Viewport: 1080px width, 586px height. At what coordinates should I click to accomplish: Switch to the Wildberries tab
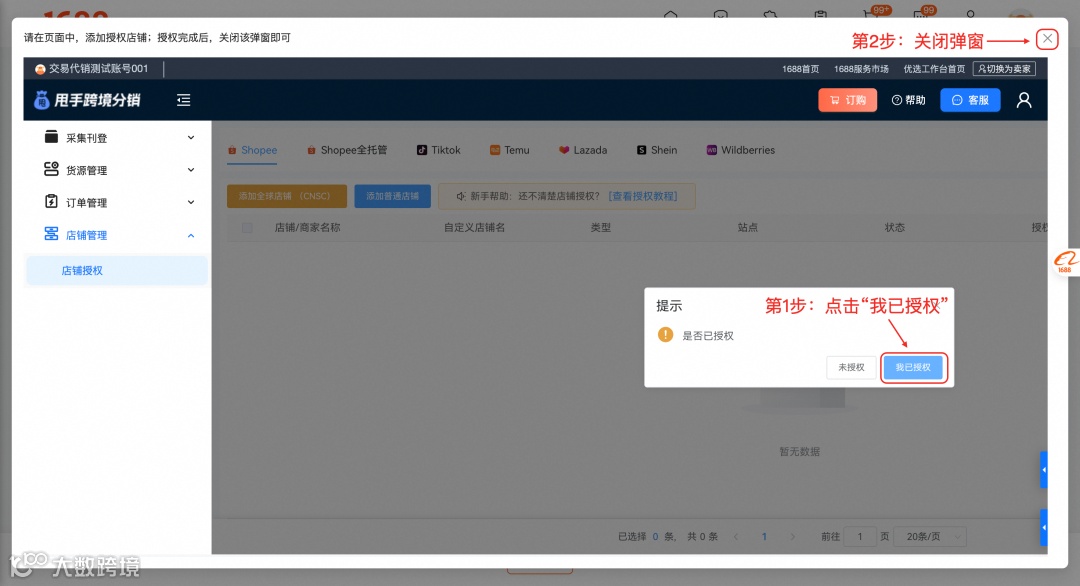[740, 150]
